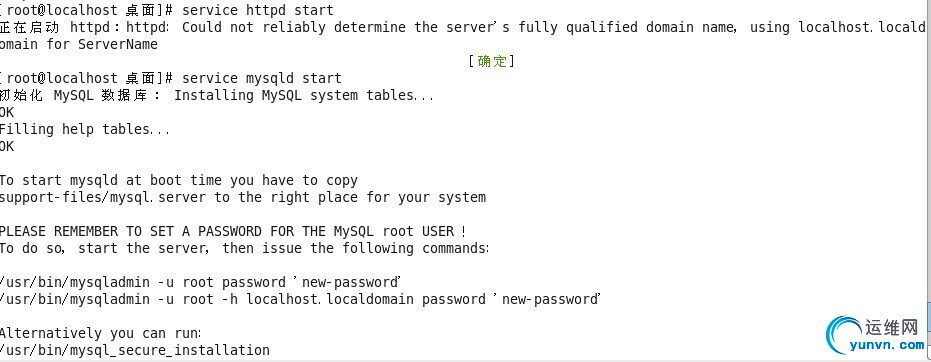Click the yunvn.com watermark logo icon
This screenshot has width=931, height=362.
pos(846,335)
